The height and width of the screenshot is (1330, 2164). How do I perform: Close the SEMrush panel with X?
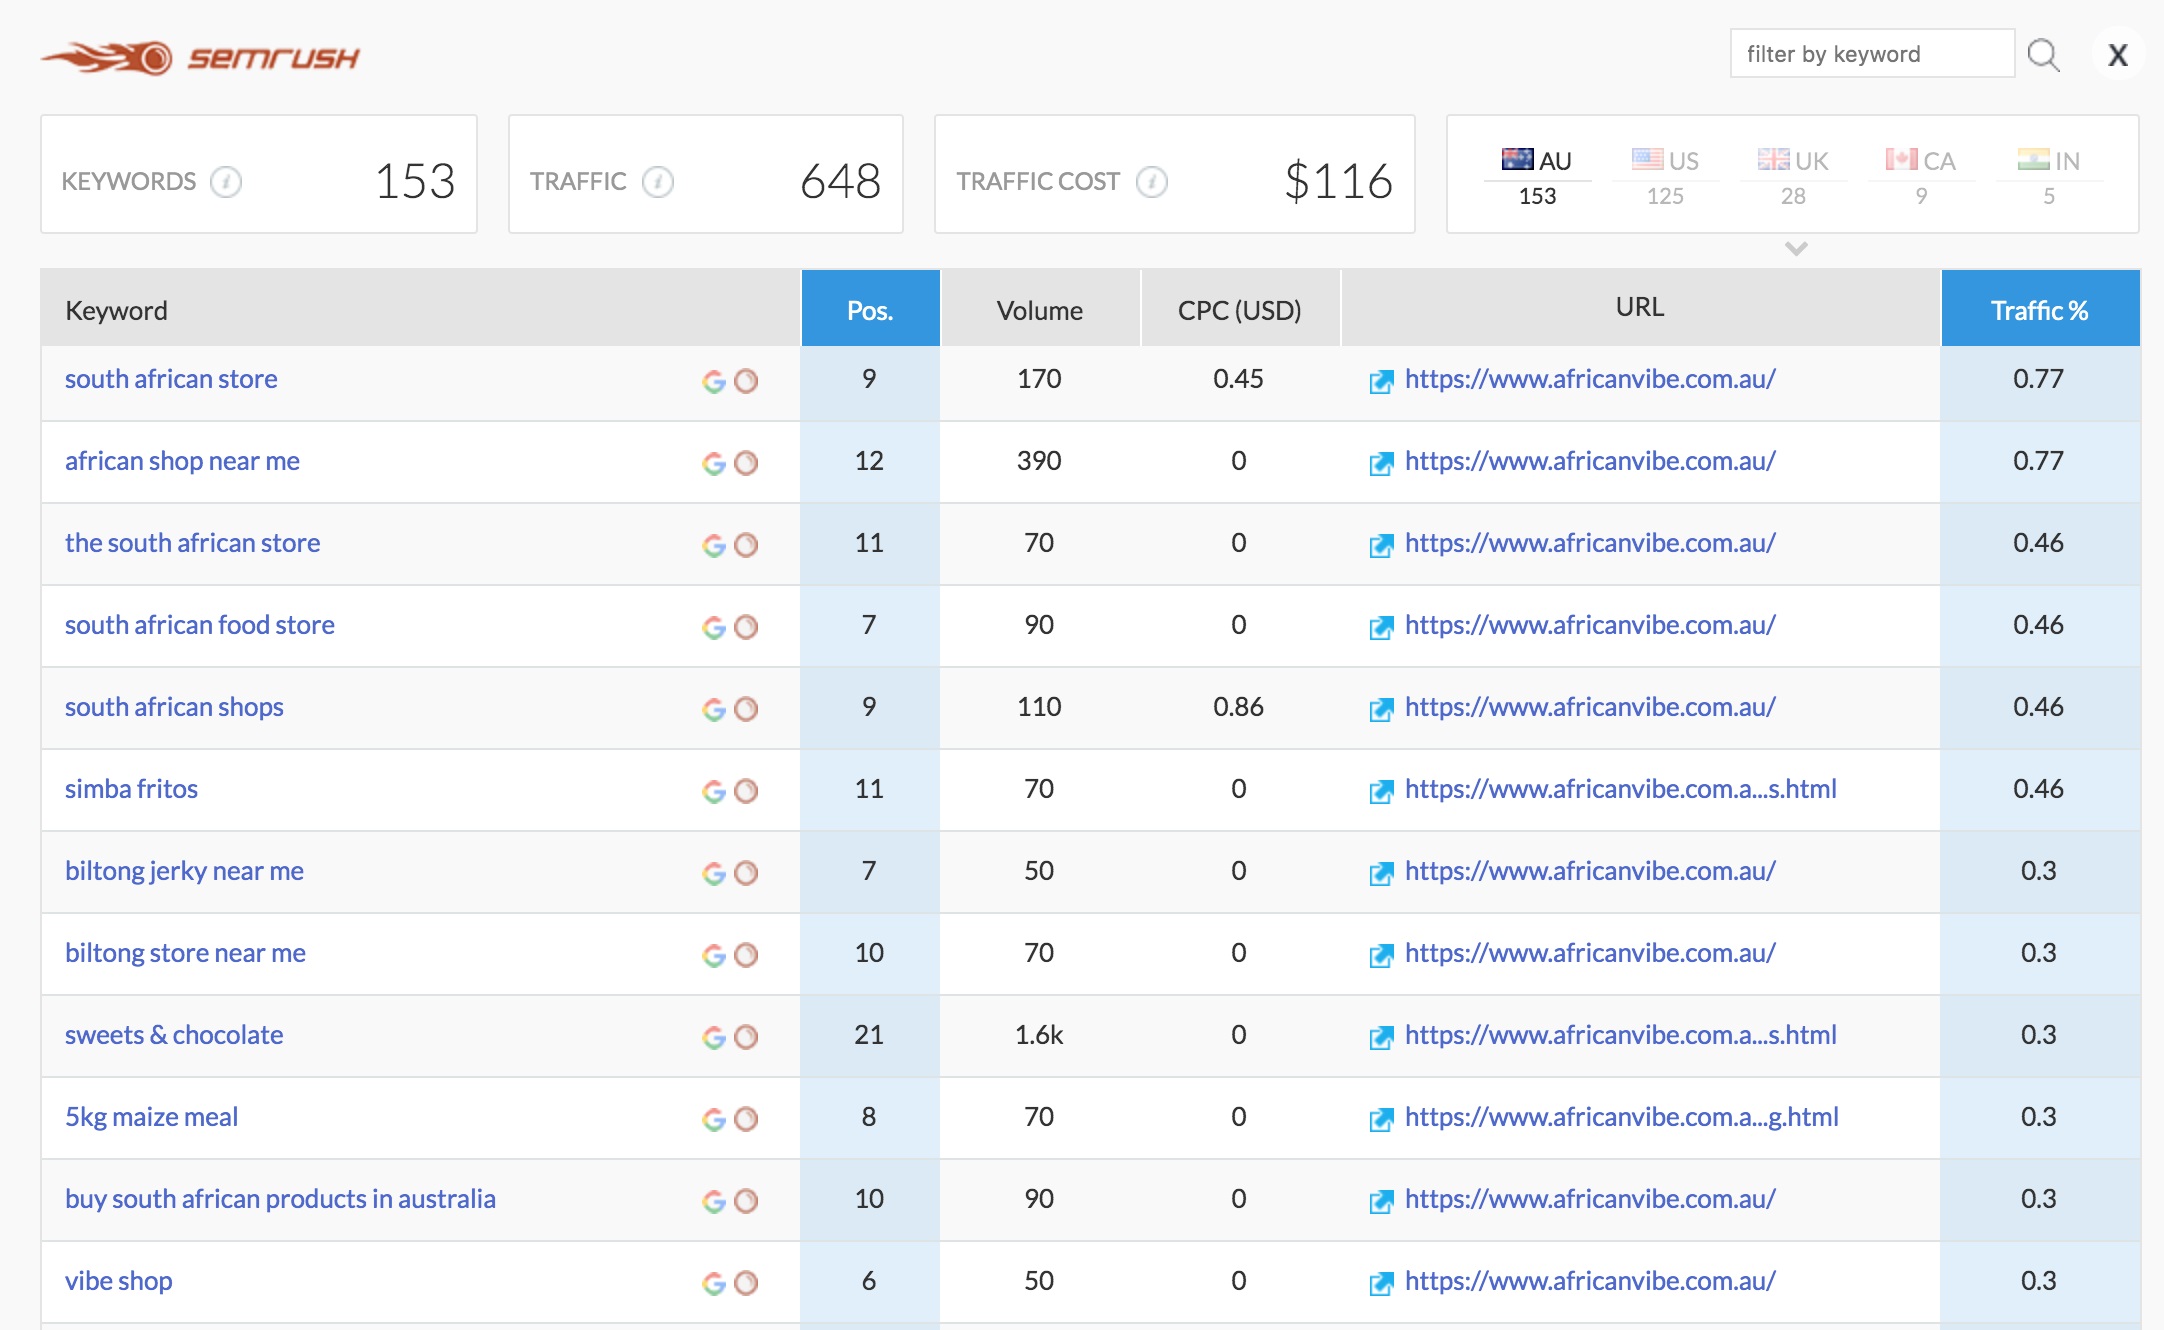[2117, 55]
